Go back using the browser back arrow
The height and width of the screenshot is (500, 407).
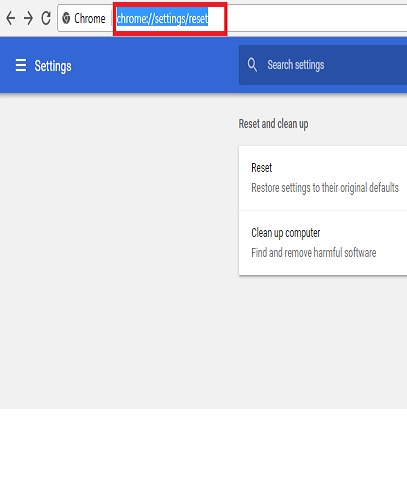pos(11,18)
